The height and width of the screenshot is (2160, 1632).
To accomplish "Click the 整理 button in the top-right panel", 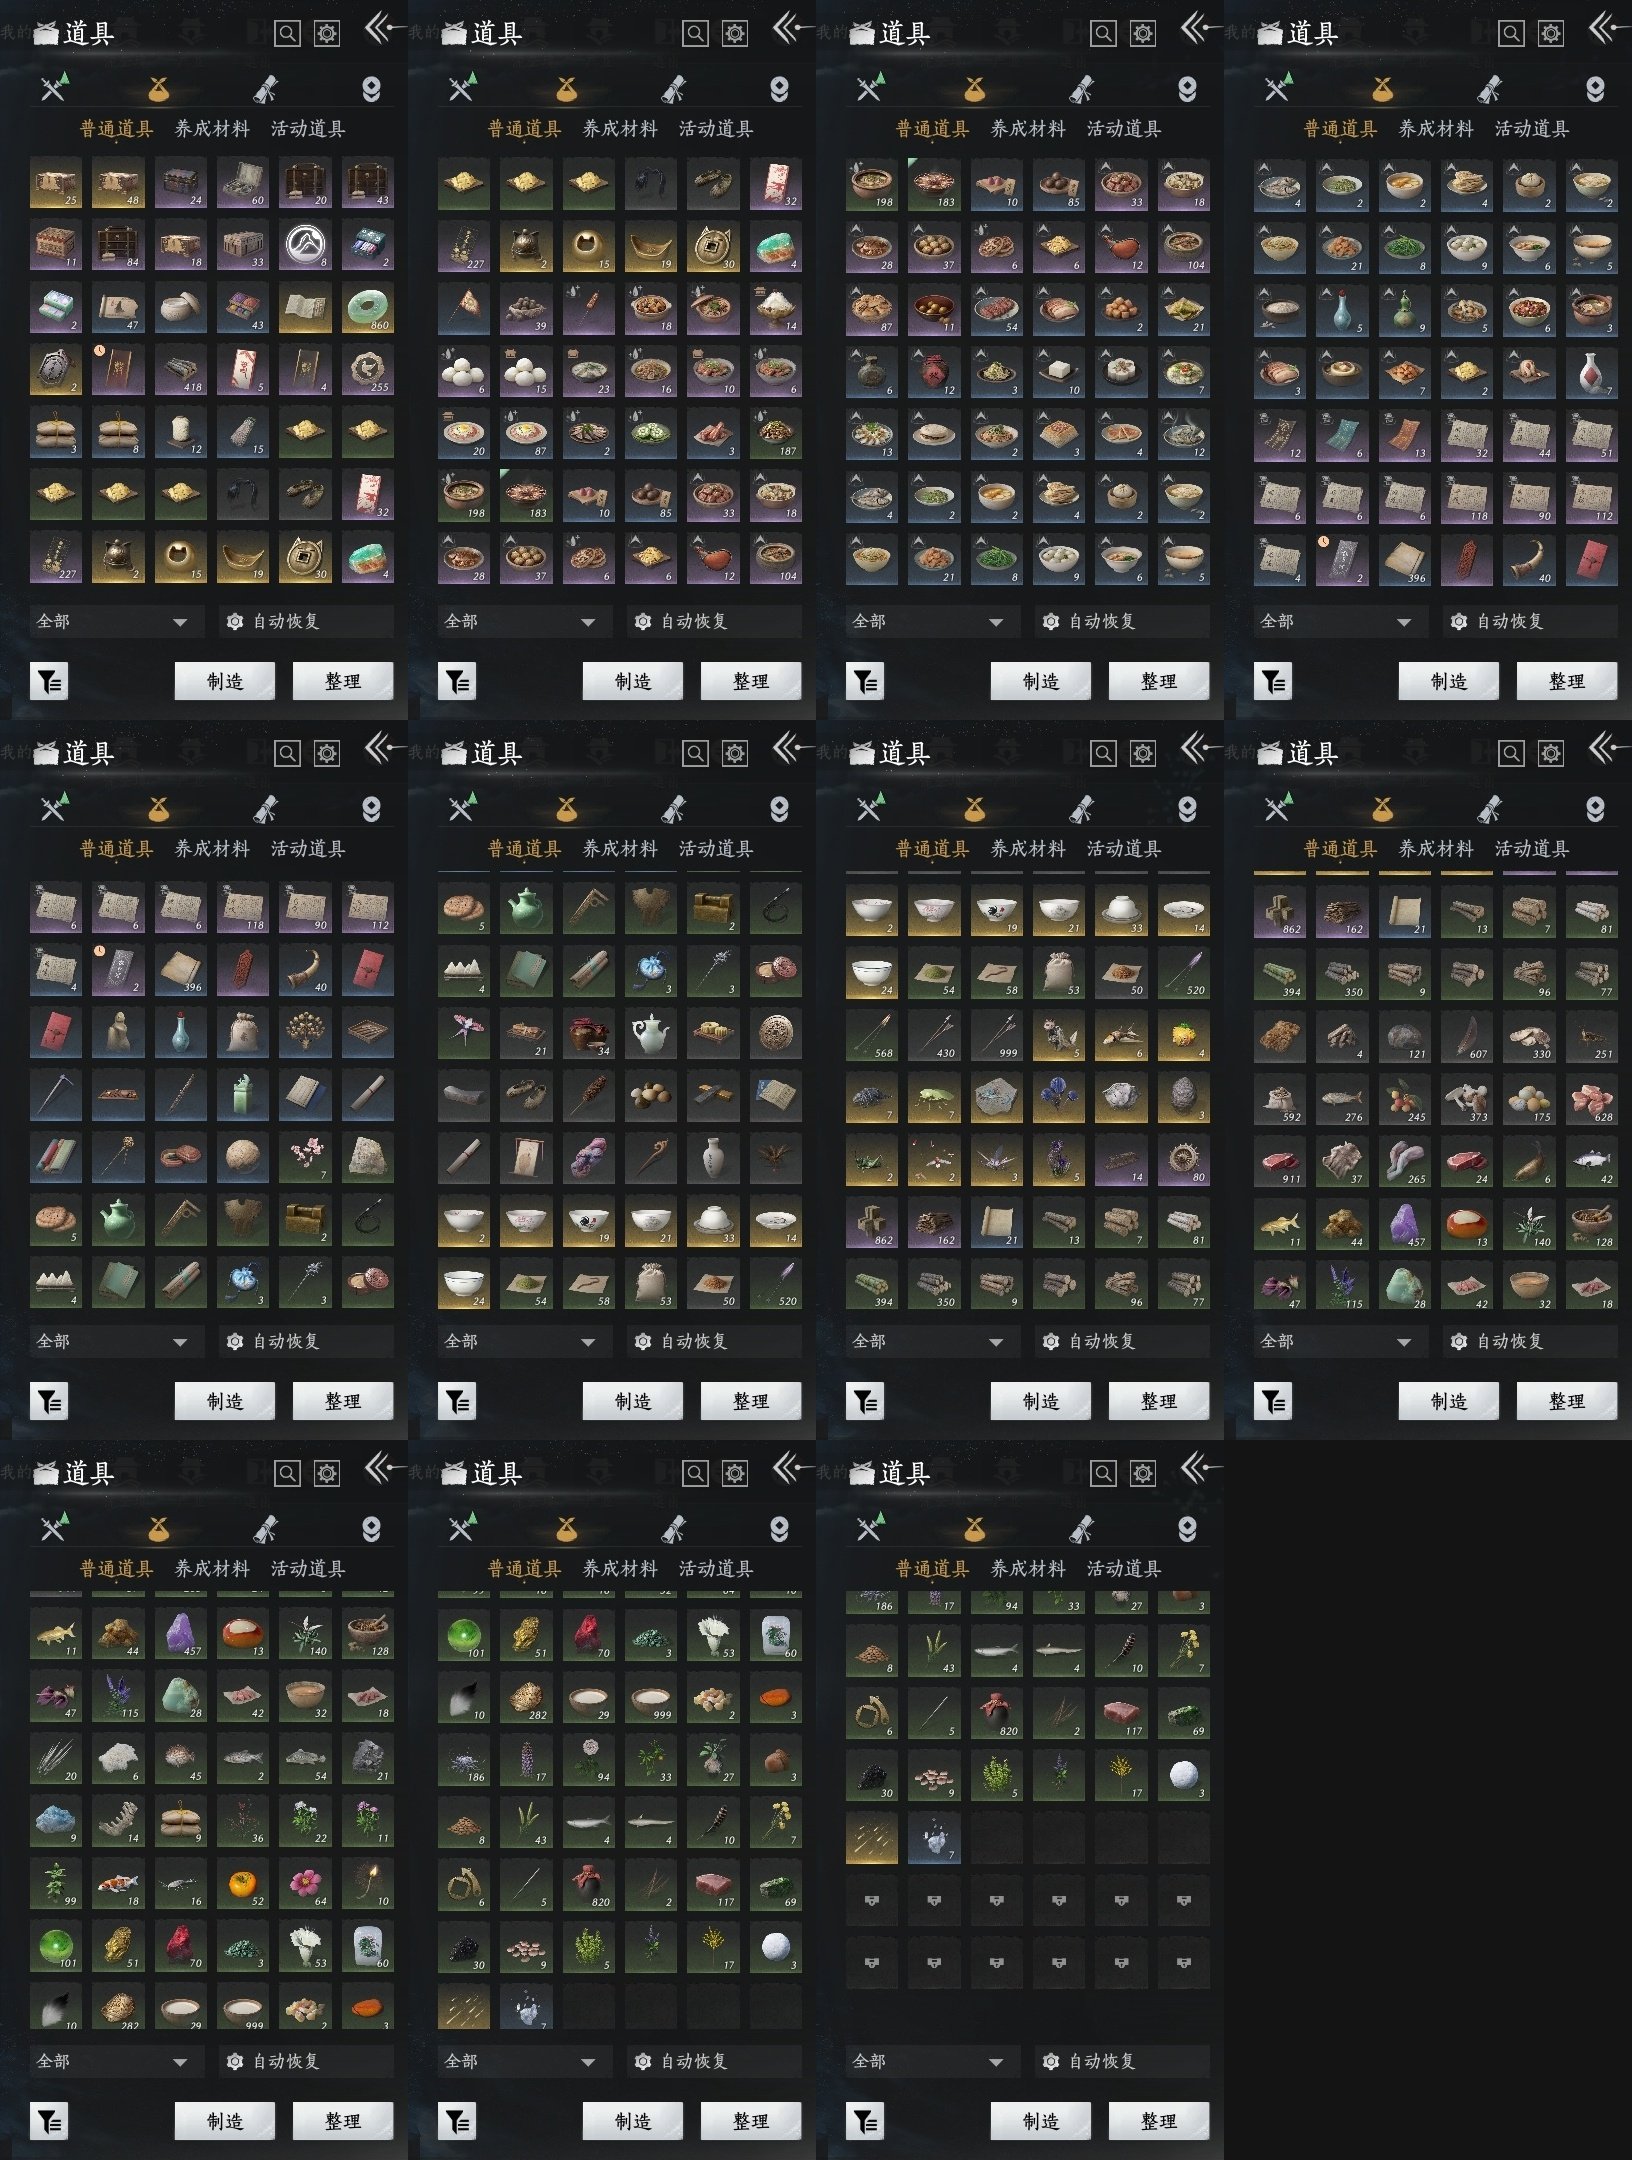I will click(x=1566, y=681).
